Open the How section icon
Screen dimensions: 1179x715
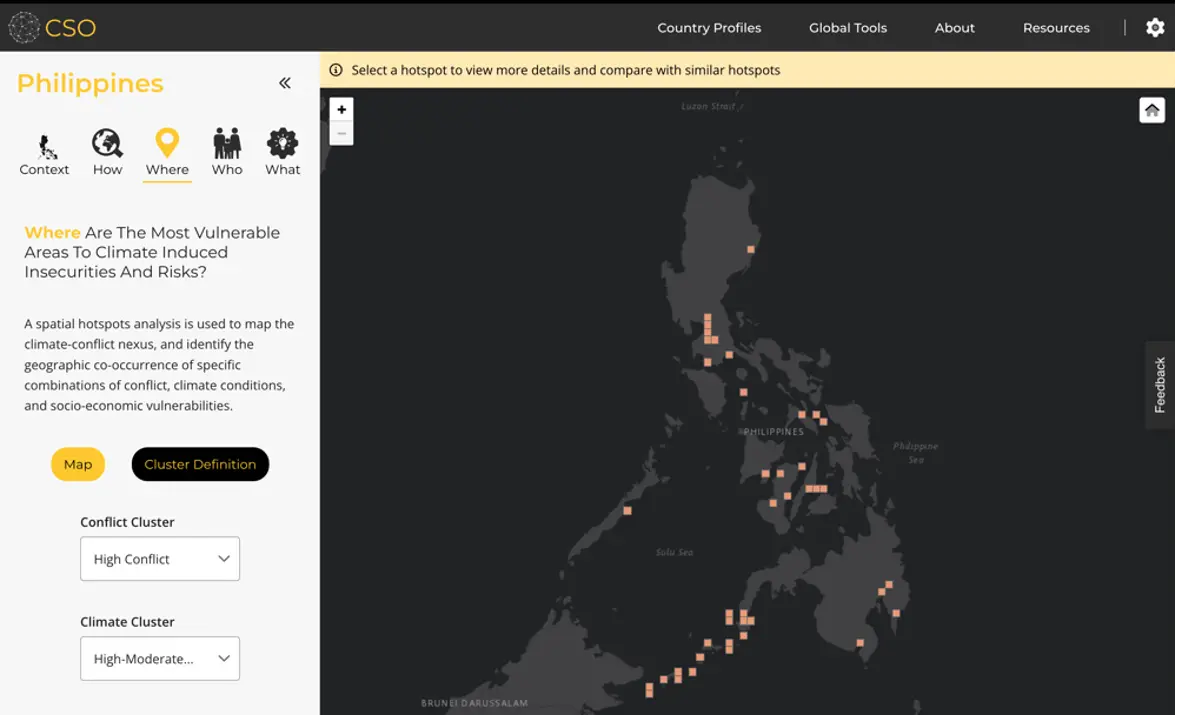107,143
